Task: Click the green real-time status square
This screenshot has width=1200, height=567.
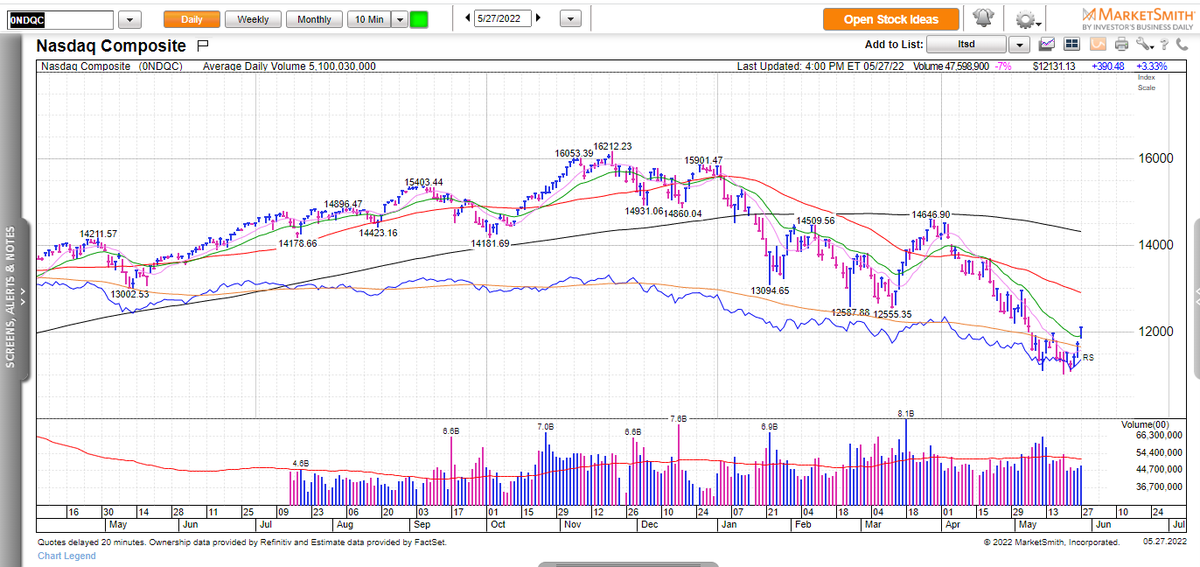Action: pyautogui.click(x=419, y=19)
